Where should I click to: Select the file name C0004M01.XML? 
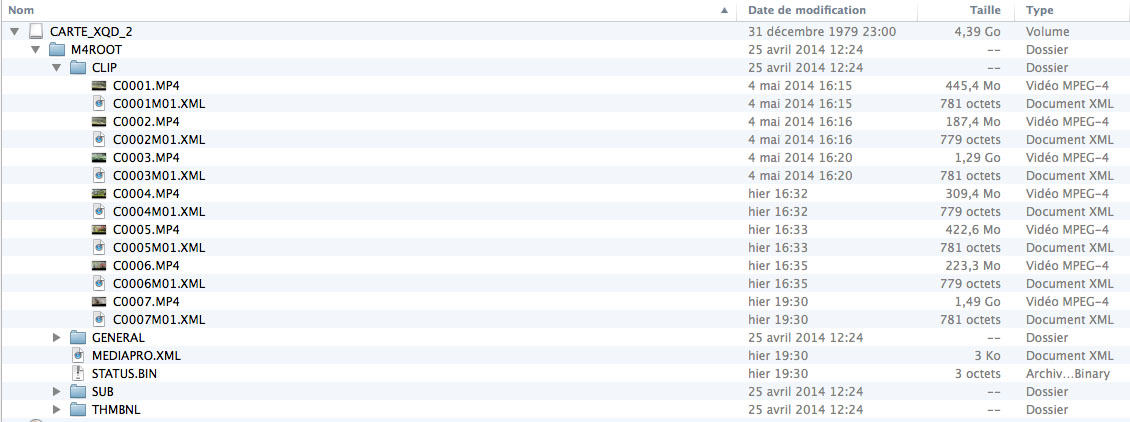pyautogui.click(x=159, y=212)
